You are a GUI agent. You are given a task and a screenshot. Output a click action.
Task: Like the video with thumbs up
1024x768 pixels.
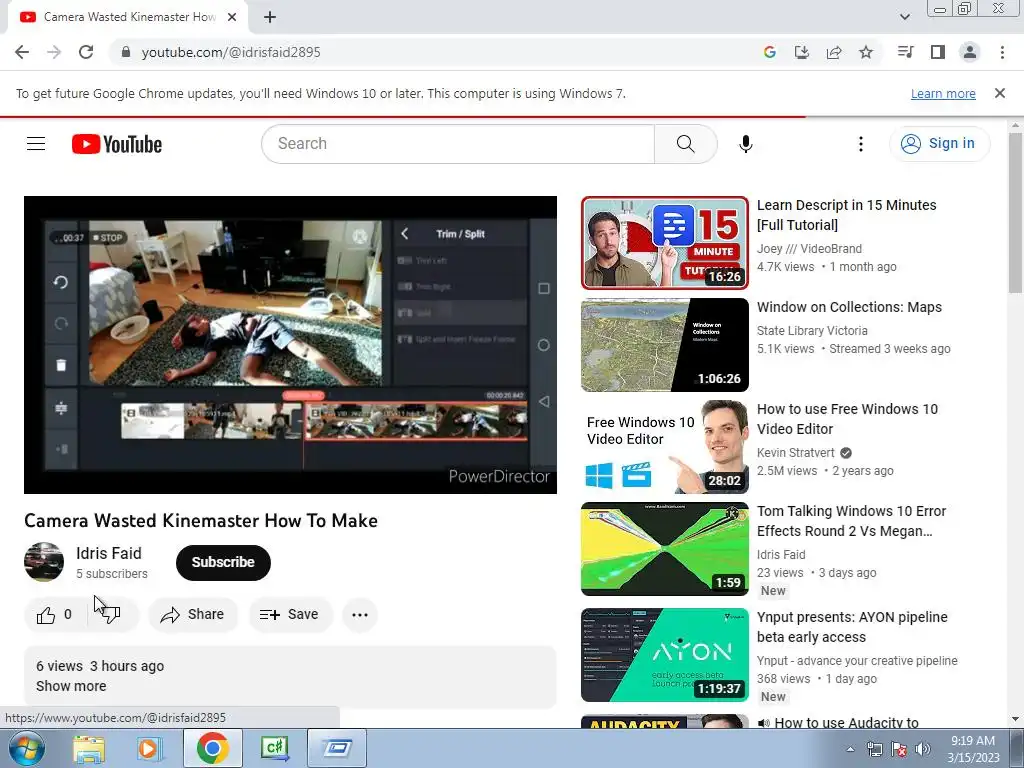[x=54, y=615]
